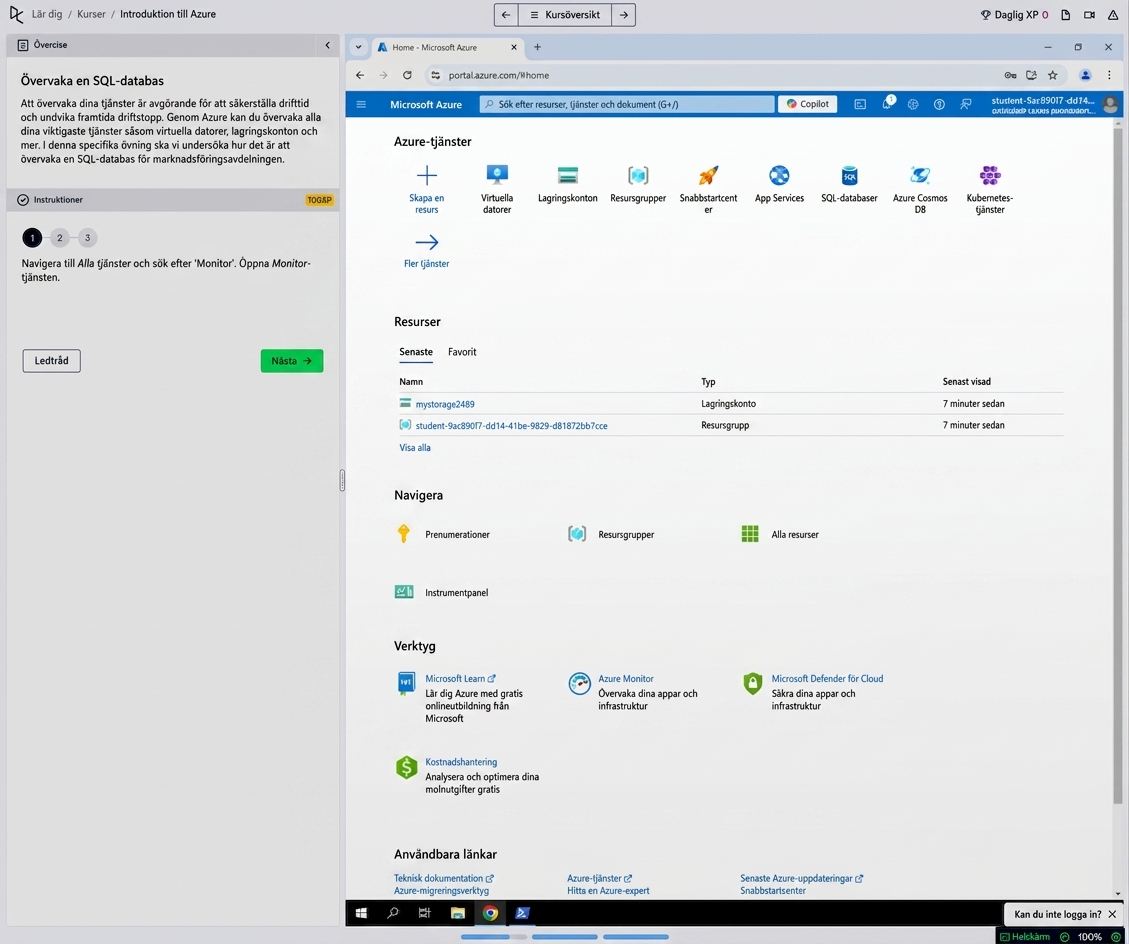The height and width of the screenshot is (944, 1129).
Task: Open PowerShell from the taskbar
Action: pos(523,913)
